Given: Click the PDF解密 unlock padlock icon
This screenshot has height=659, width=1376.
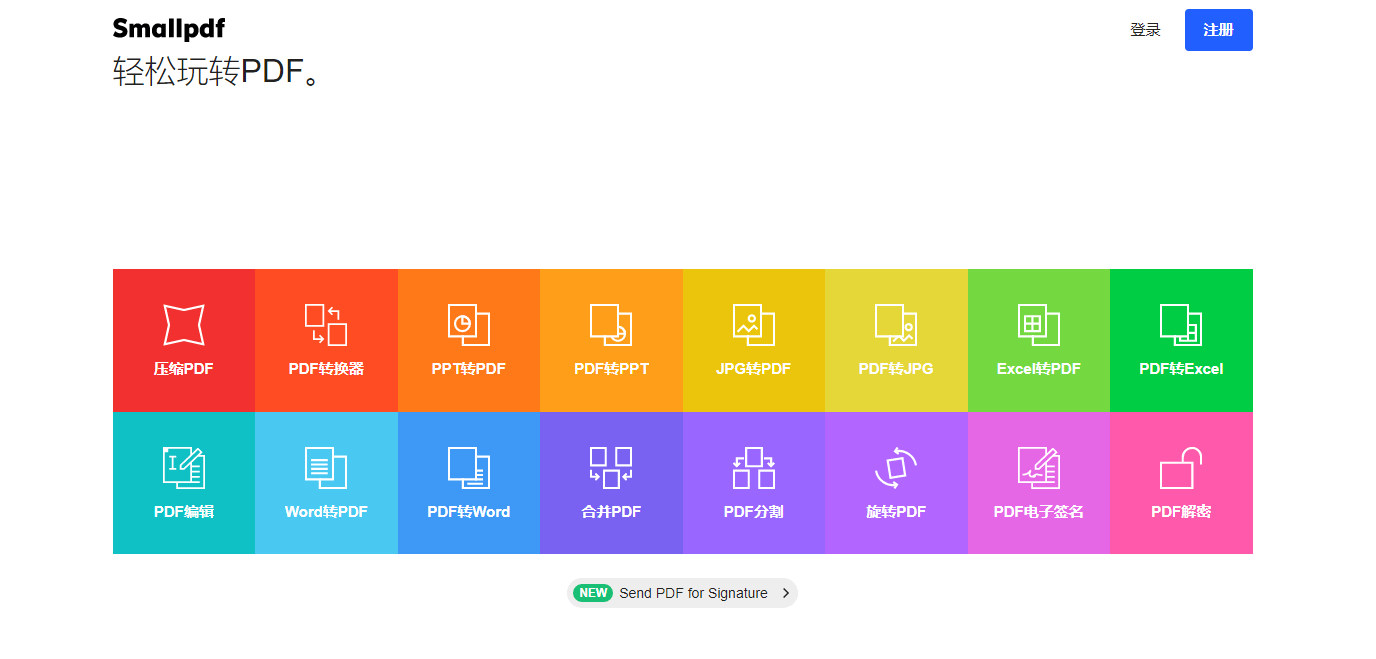Looking at the screenshot, I should click(1181, 468).
